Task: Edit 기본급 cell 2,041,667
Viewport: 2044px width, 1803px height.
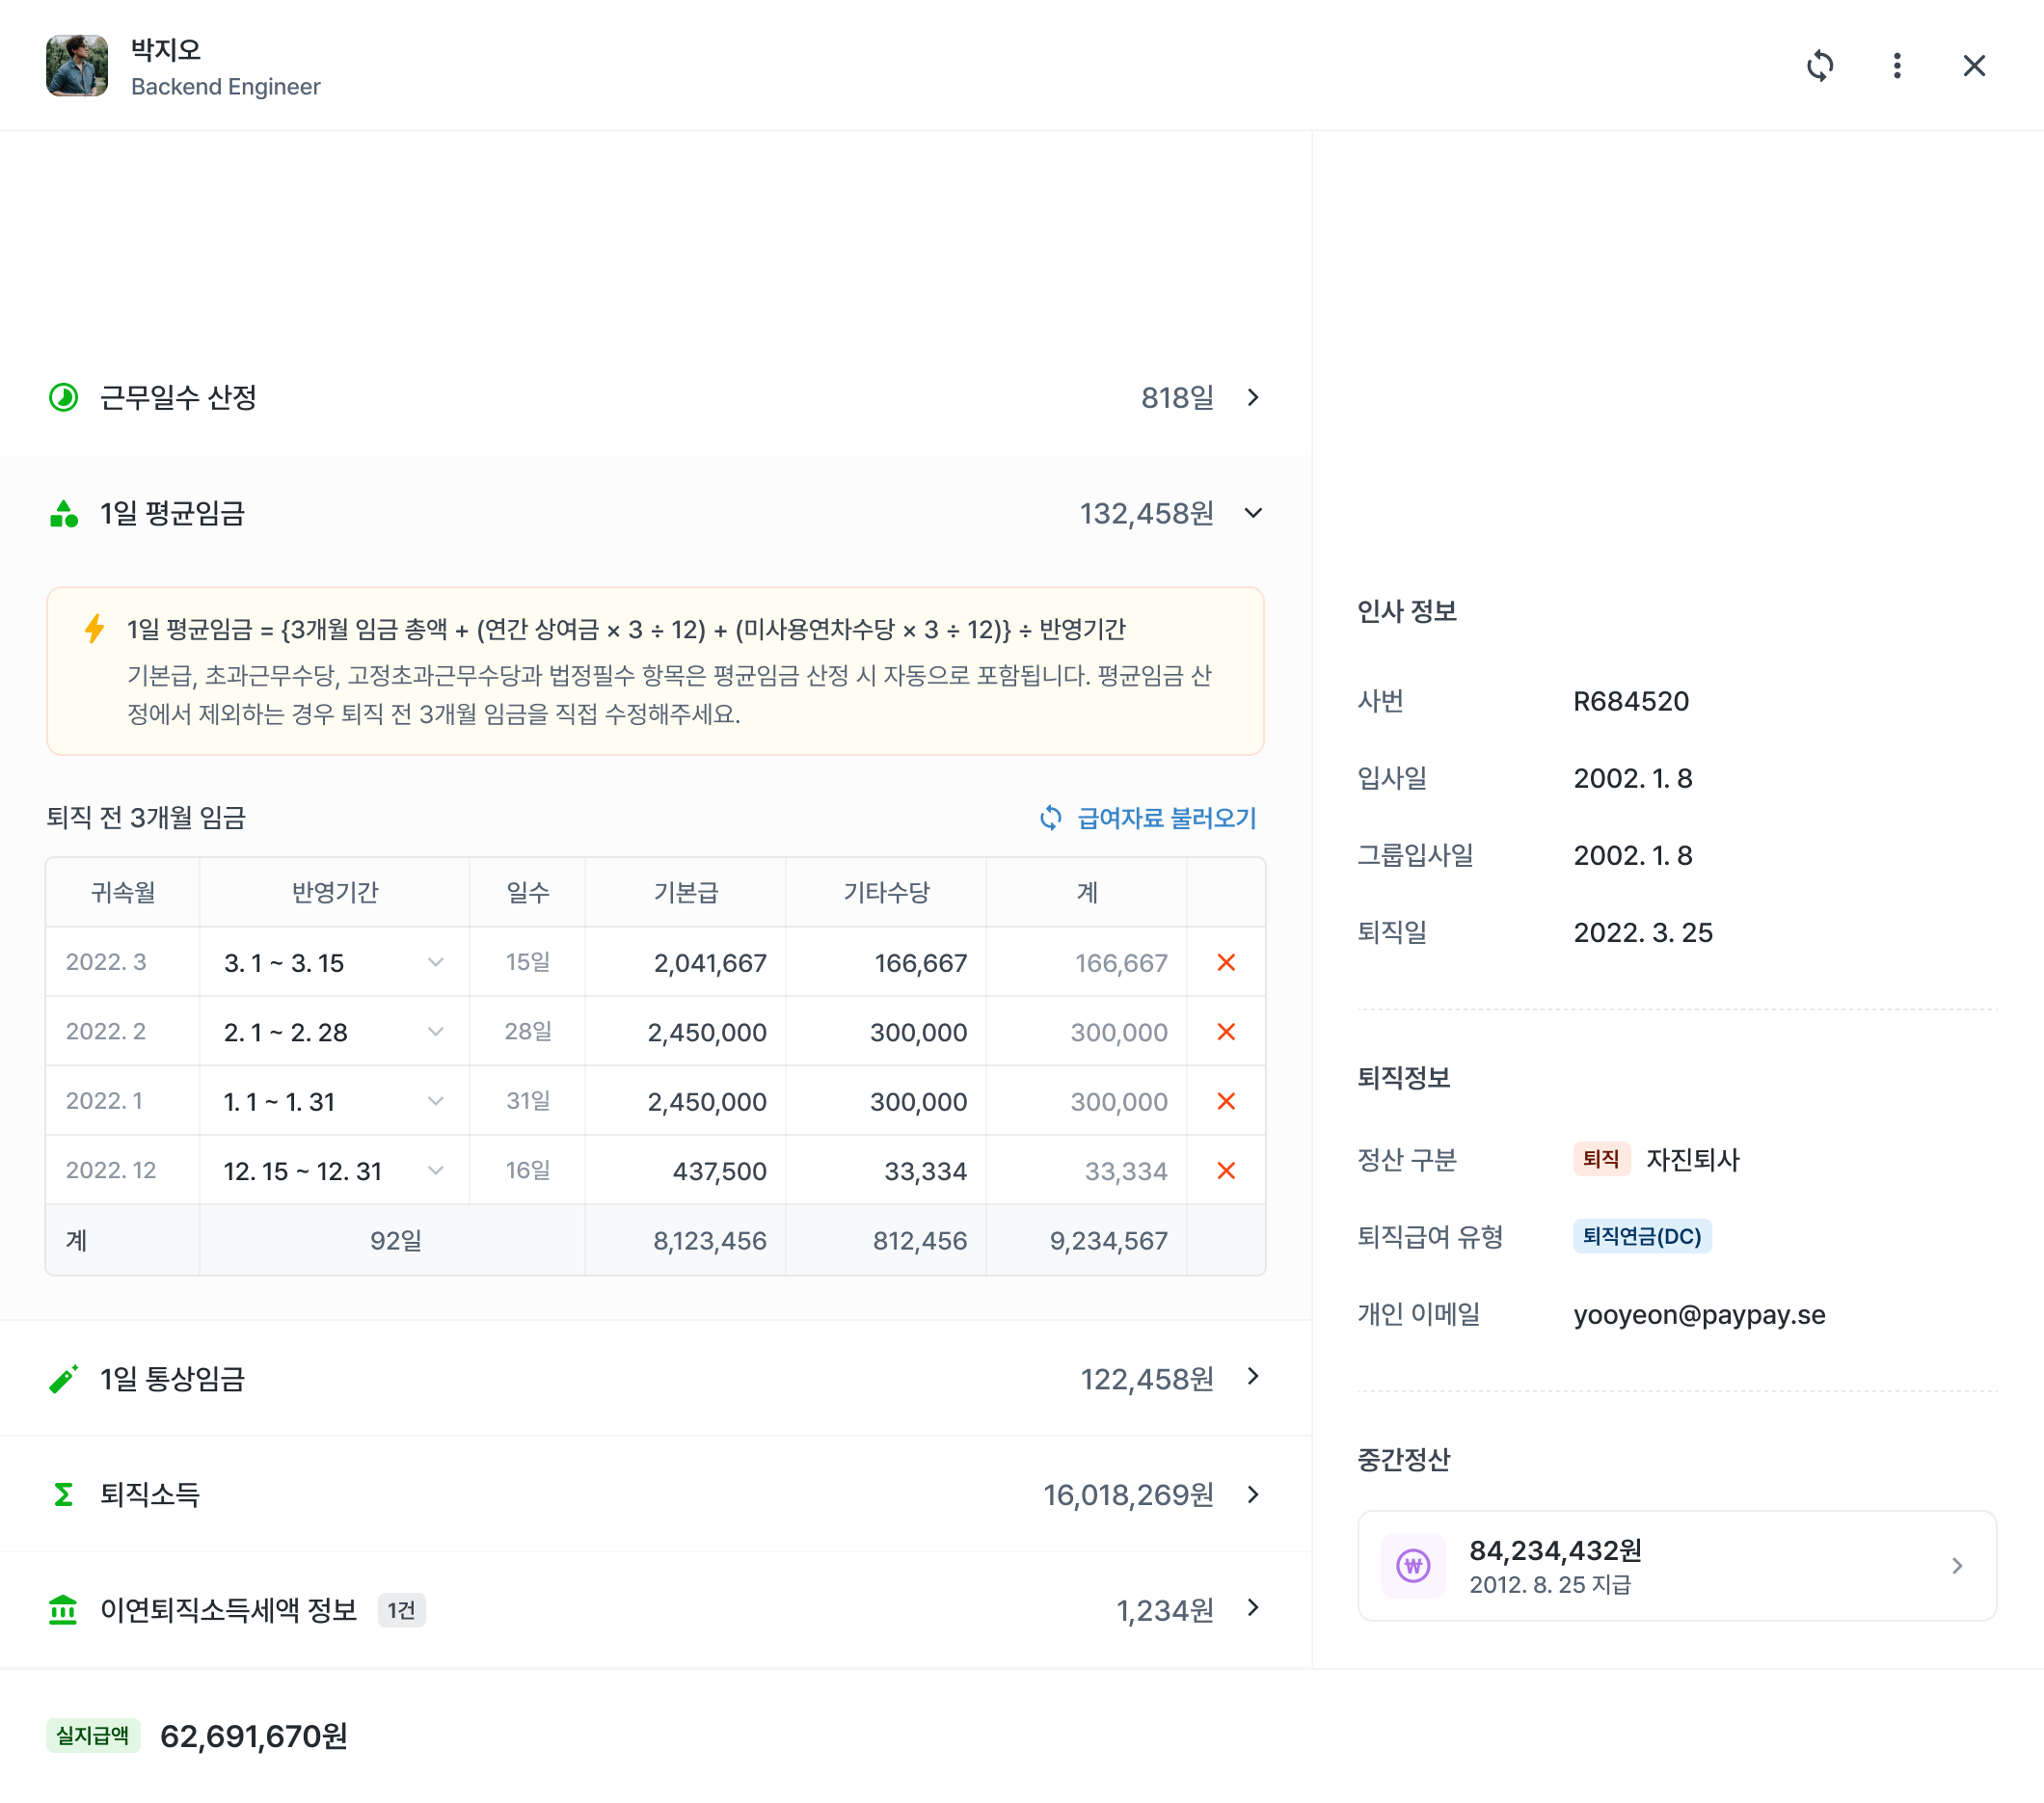Action: (x=709, y=963)
